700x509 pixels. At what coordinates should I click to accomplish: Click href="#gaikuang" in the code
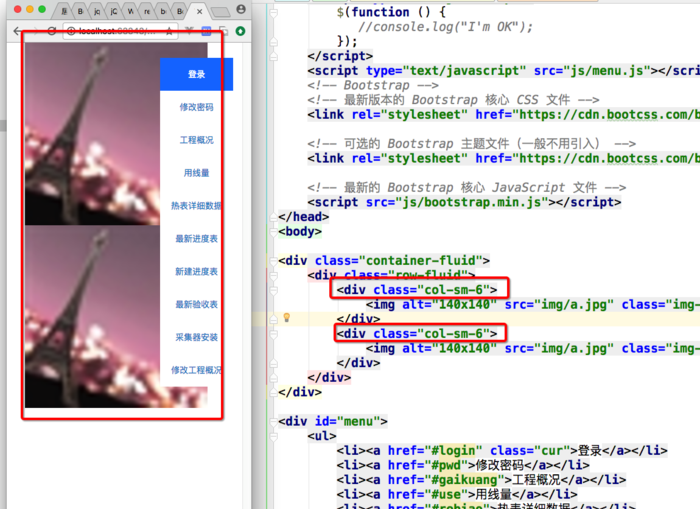(446, 480)
